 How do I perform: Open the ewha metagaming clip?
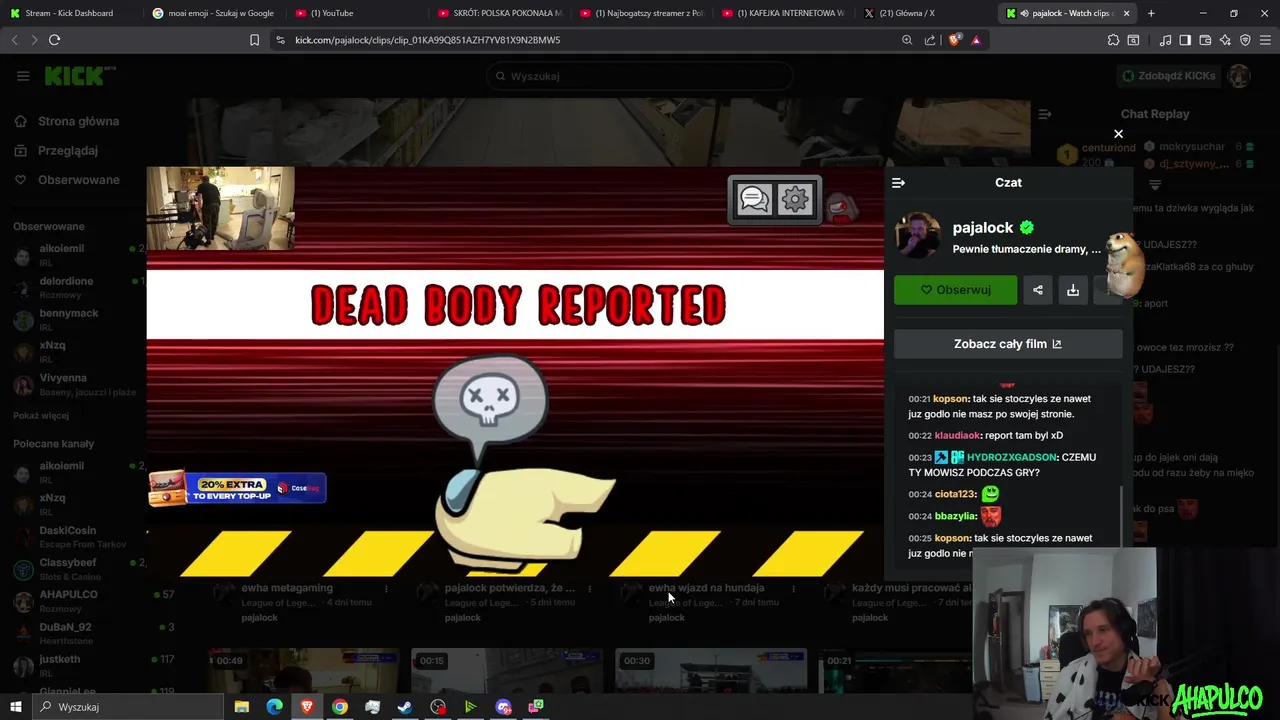[286, 588]
